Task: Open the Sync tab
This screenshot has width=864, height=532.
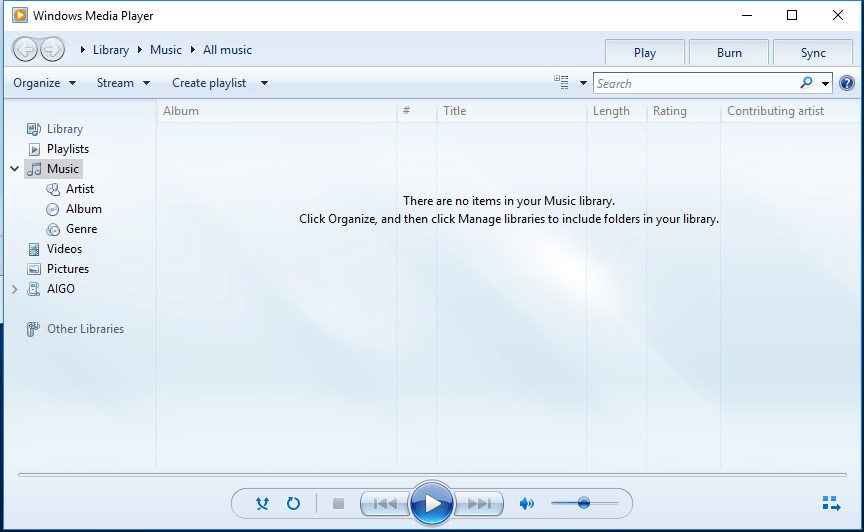Action: pyautogui.click(x=813, y=53)
